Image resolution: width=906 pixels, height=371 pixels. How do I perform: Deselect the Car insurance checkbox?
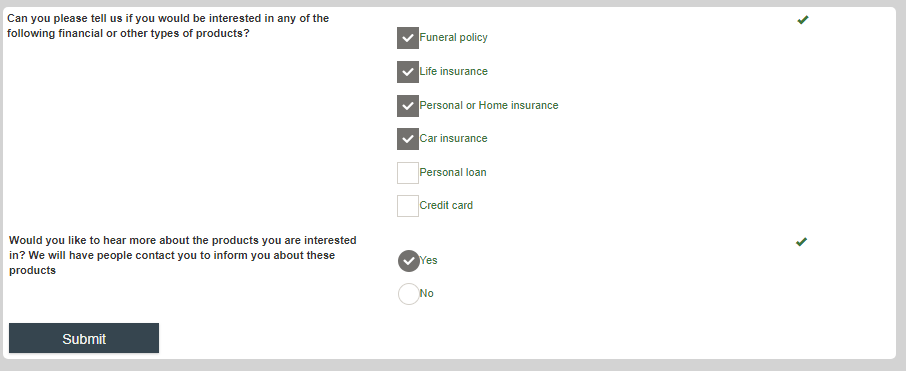tap(408, 139)
